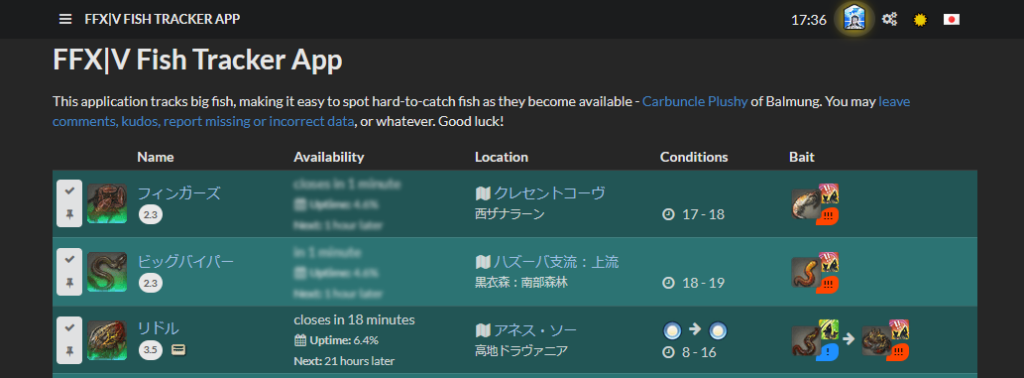Open the フィンガーズ fish name link

pyautogui.click(x=179, y=193)
